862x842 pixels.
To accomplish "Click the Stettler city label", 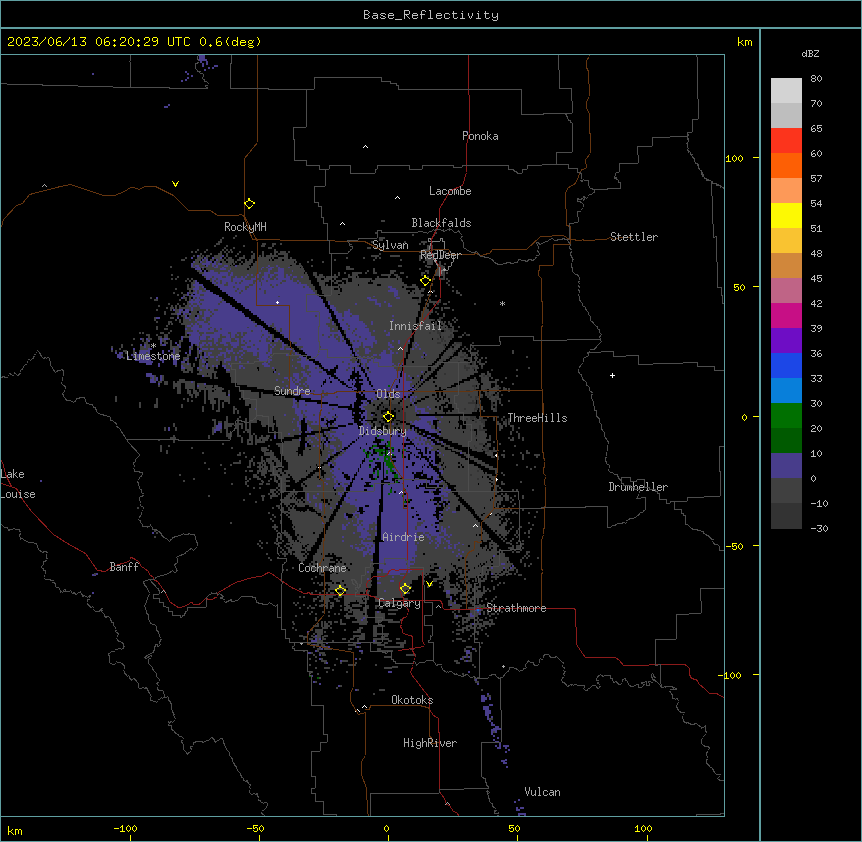I will (x=634, y=237).
